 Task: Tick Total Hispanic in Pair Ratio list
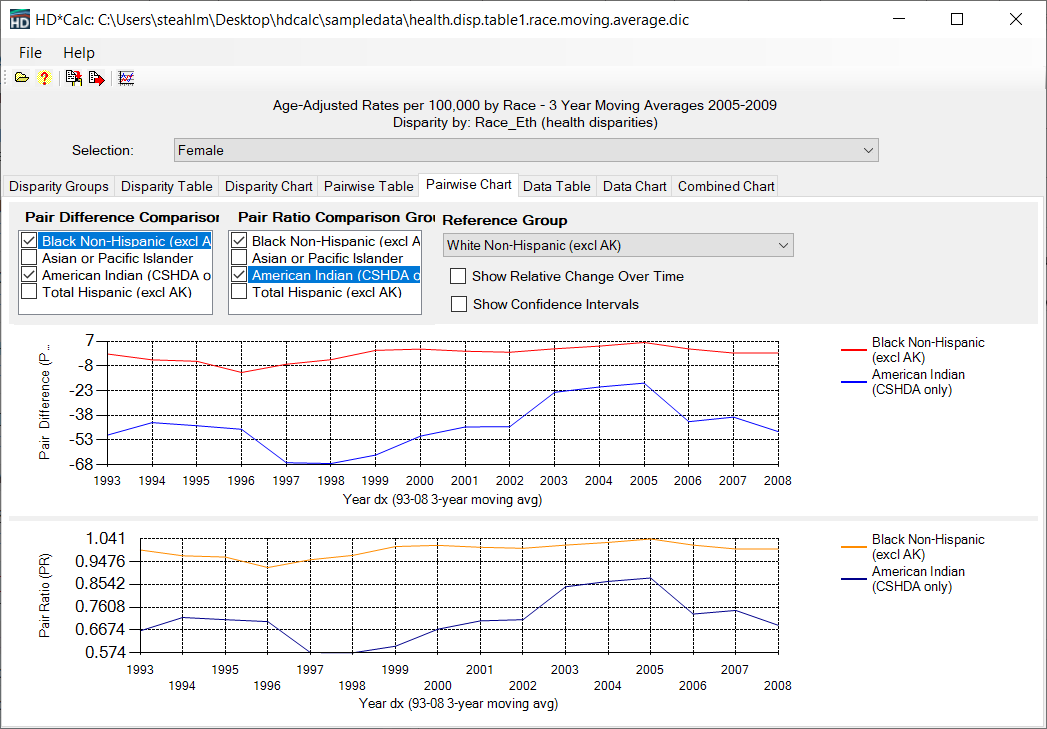tap(239, 292)
